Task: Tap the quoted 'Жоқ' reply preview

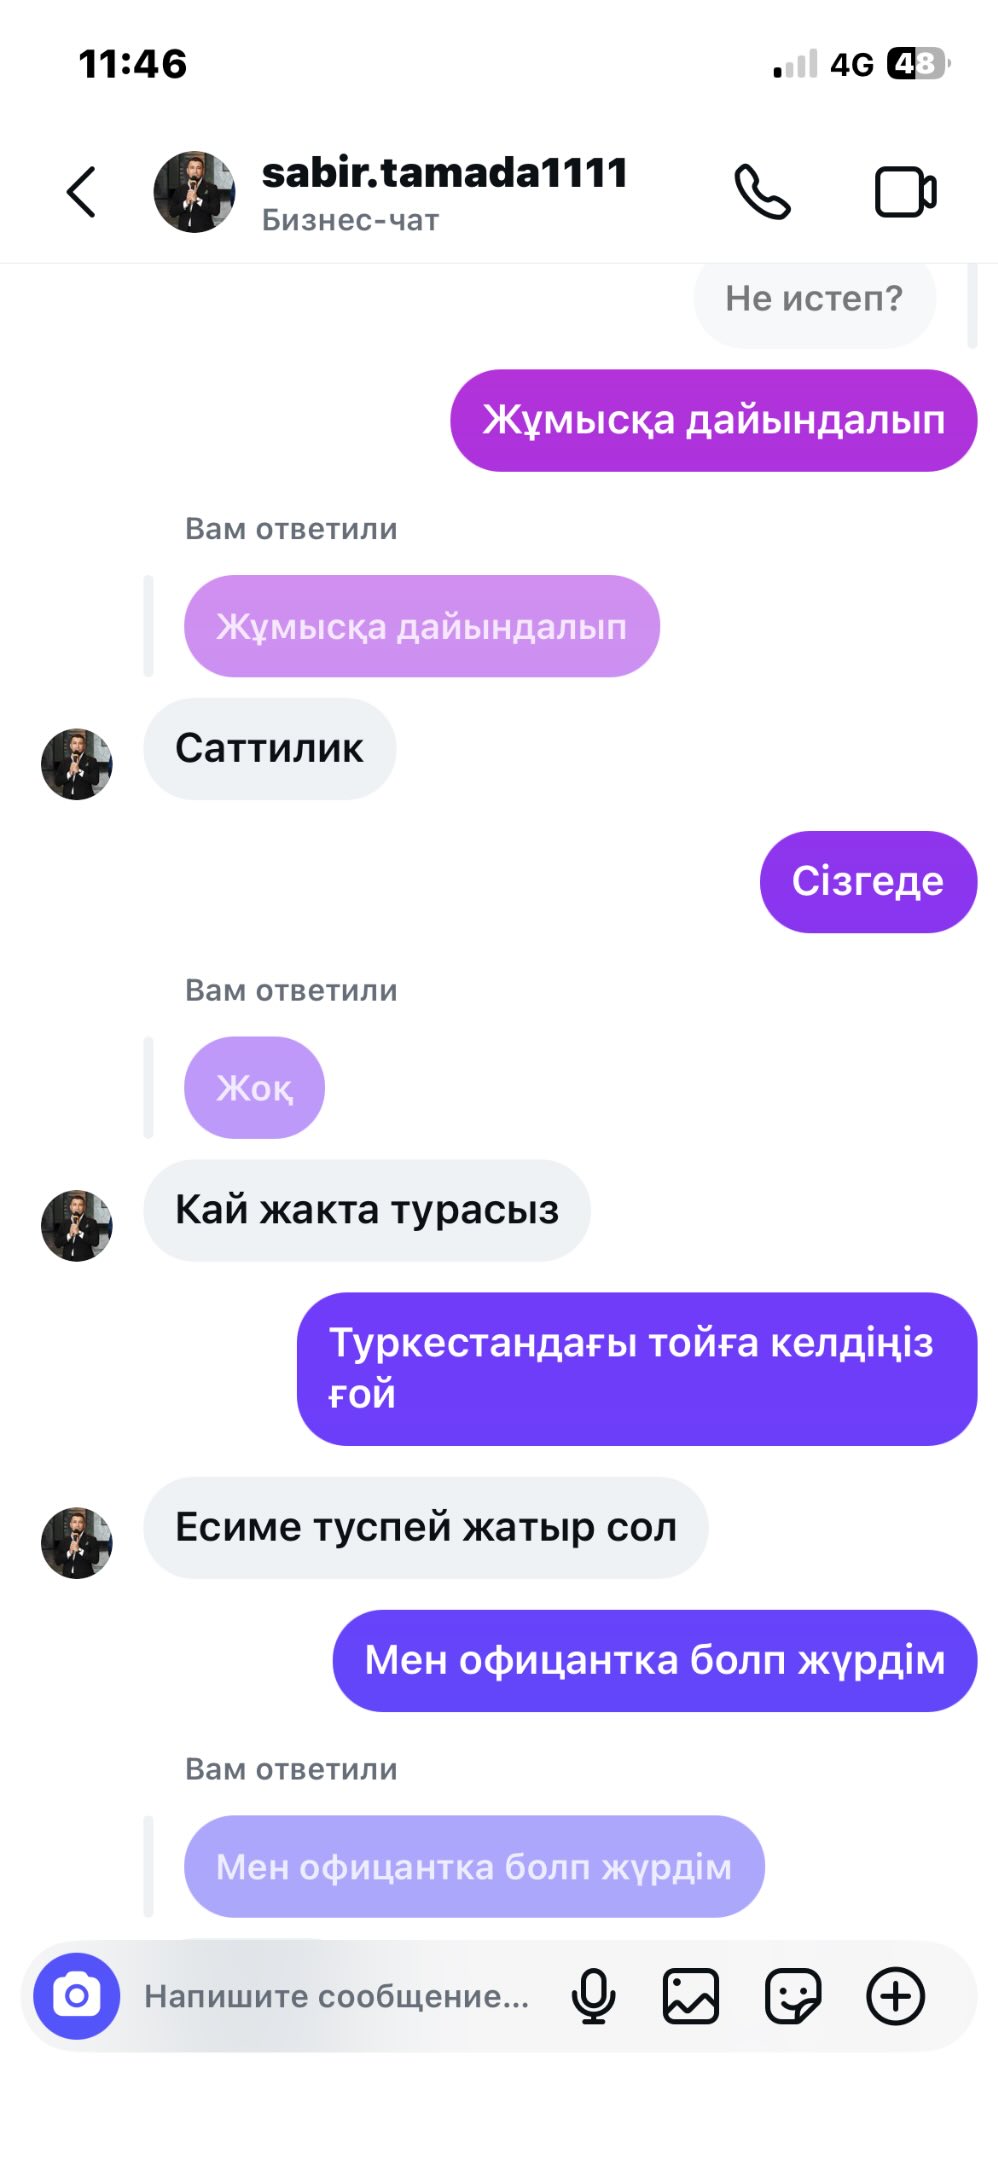Action: click(254, 1087)
